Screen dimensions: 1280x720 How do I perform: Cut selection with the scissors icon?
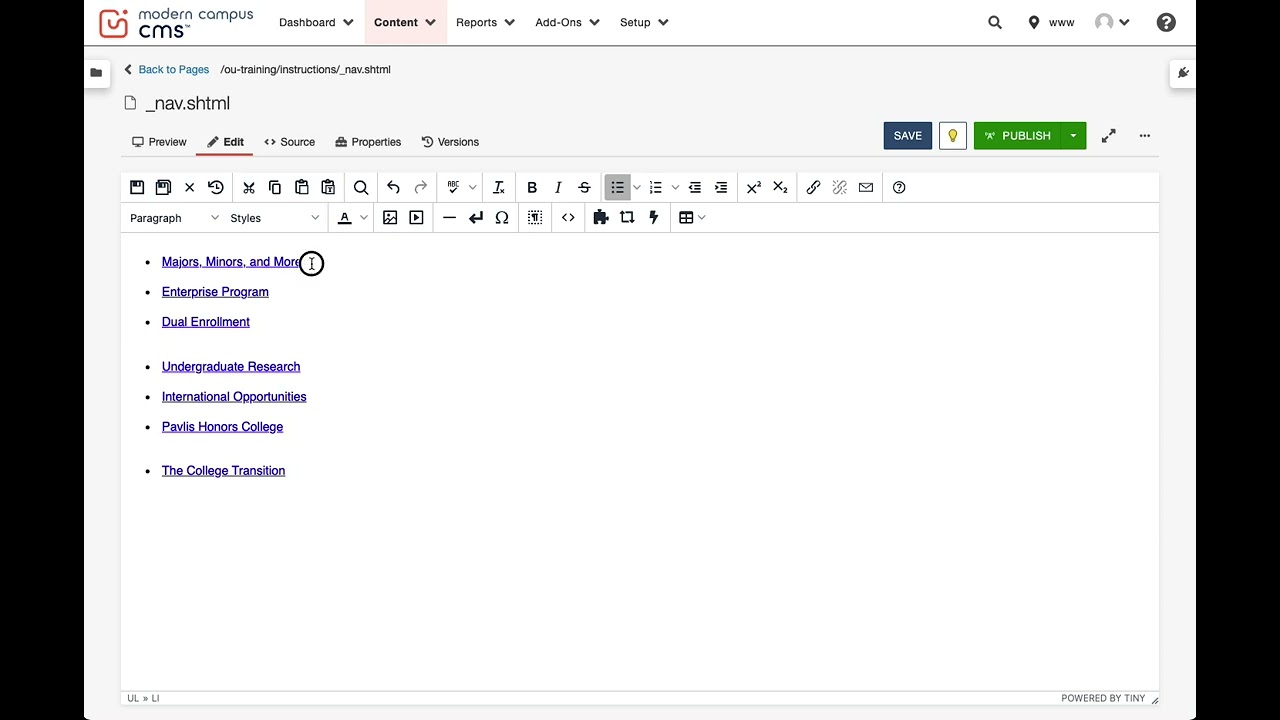pos(249,187)
